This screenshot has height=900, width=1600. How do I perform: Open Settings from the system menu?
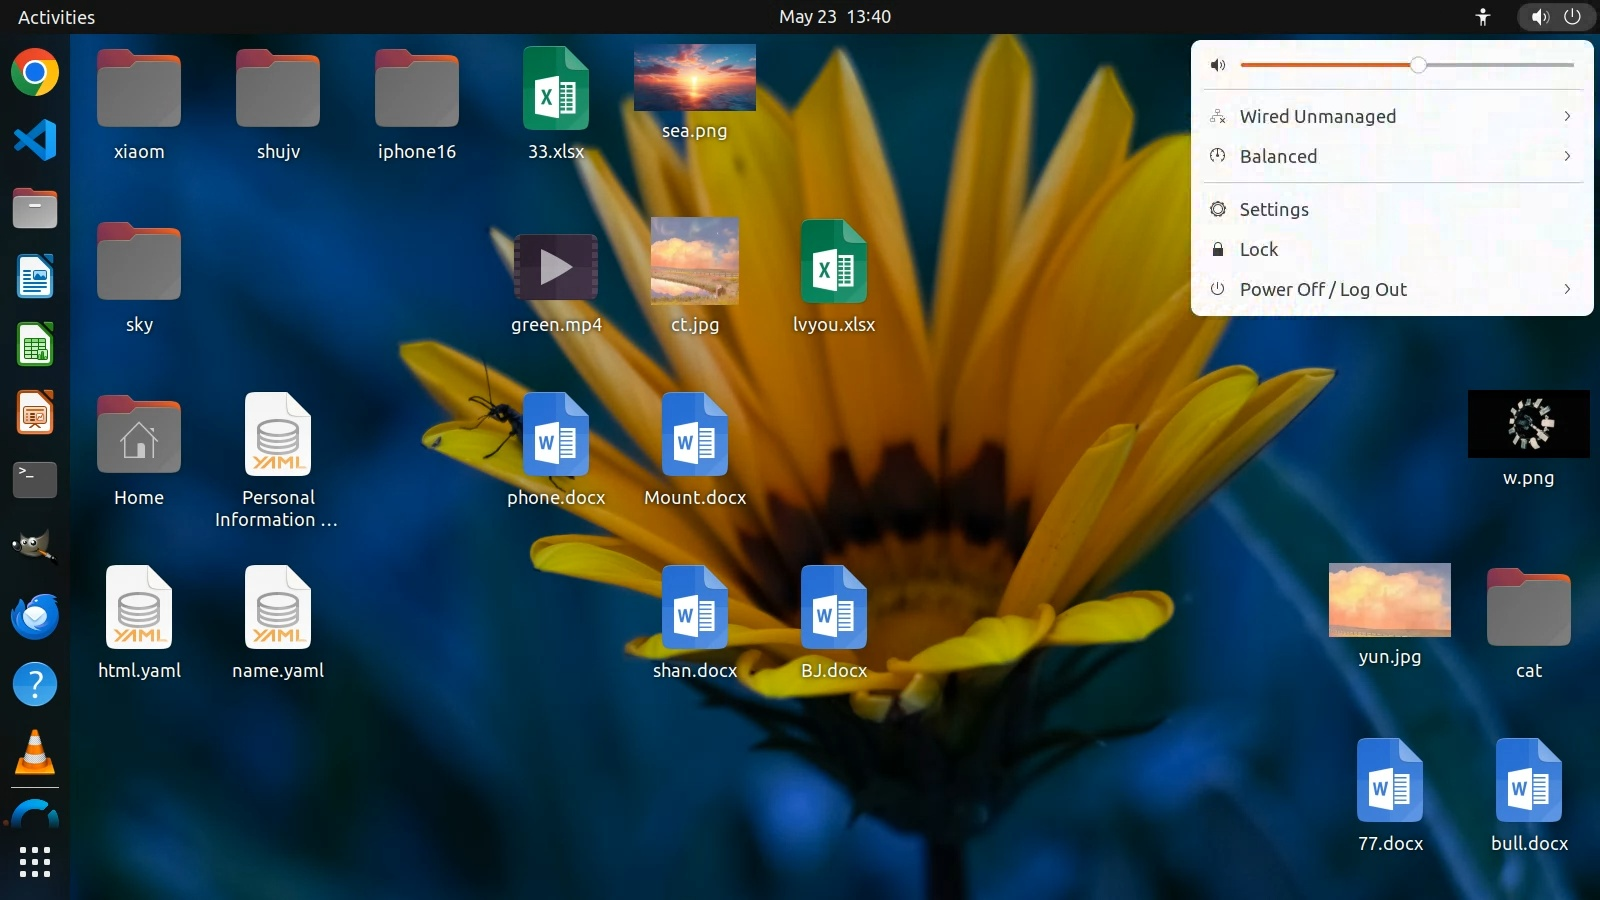1273,209
